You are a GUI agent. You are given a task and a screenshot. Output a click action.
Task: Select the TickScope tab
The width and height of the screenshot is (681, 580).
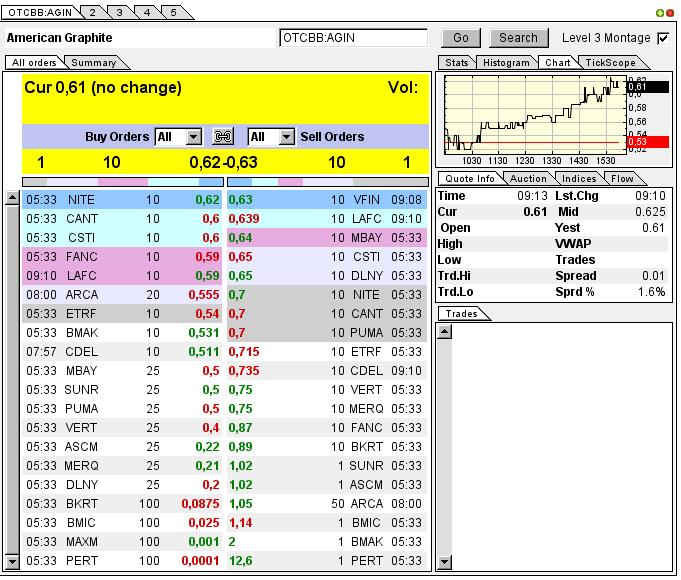click(x=609, y=63)
